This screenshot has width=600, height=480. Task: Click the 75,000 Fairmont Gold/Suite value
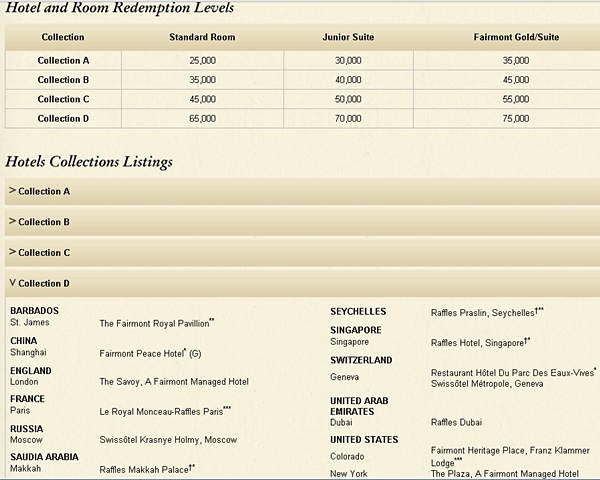point(516,119)
